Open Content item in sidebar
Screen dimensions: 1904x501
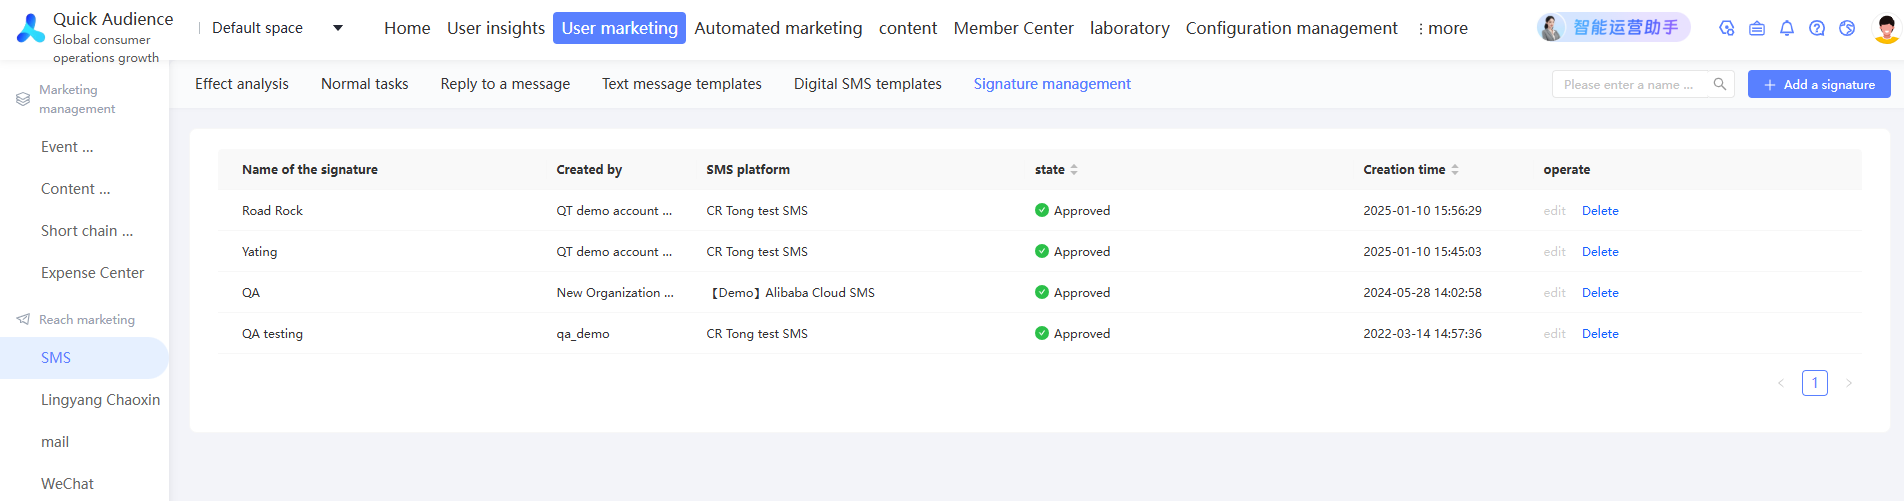coord(76,189)
